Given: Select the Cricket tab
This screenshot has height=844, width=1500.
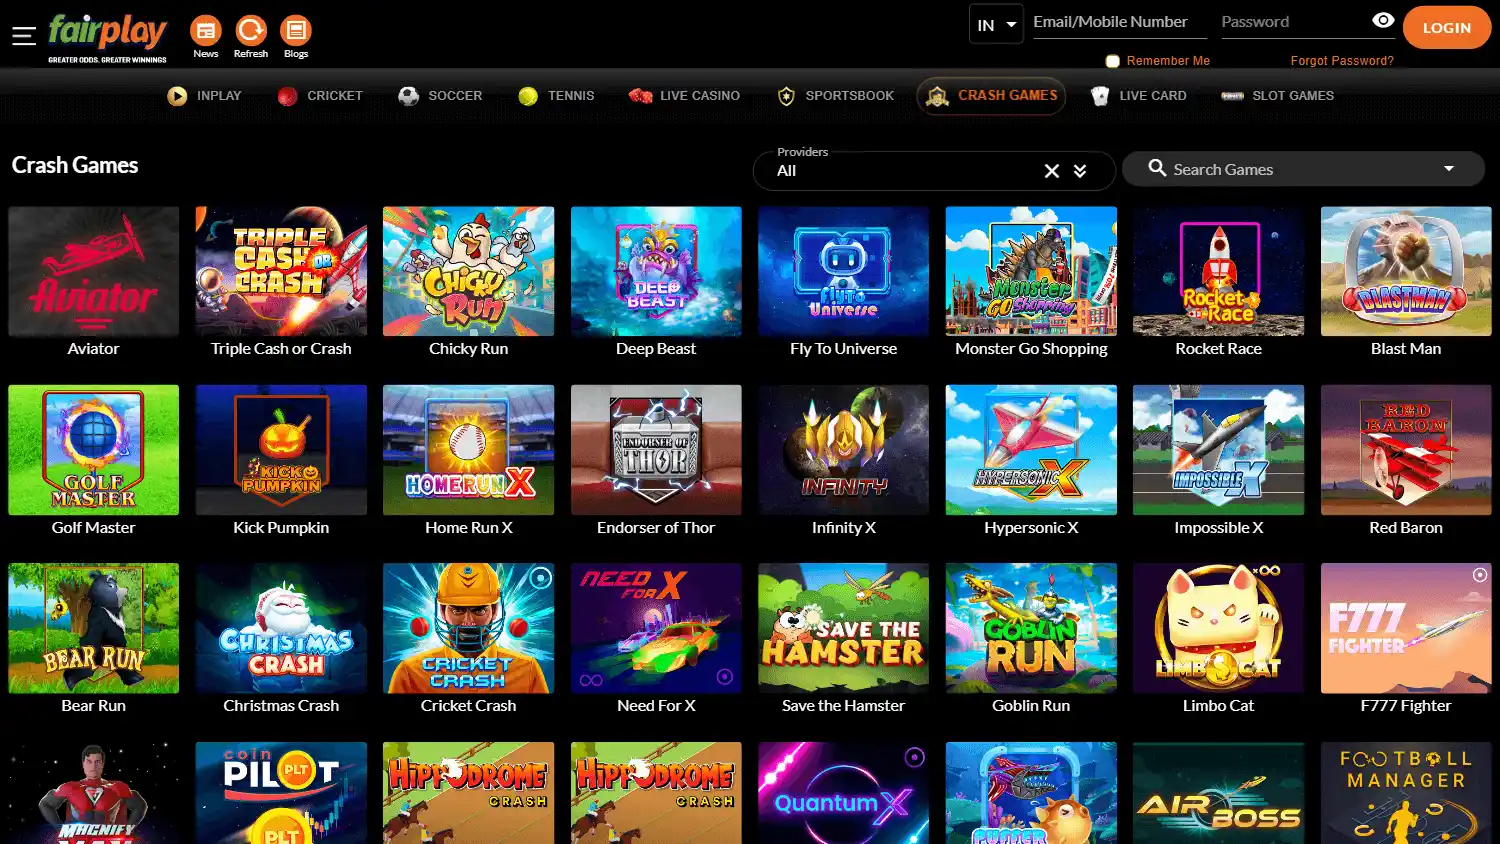Looking at the screenshot, I should 320,96.
